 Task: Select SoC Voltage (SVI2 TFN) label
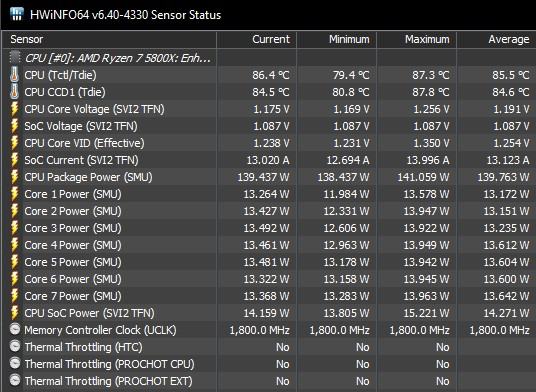click(81, 126)
